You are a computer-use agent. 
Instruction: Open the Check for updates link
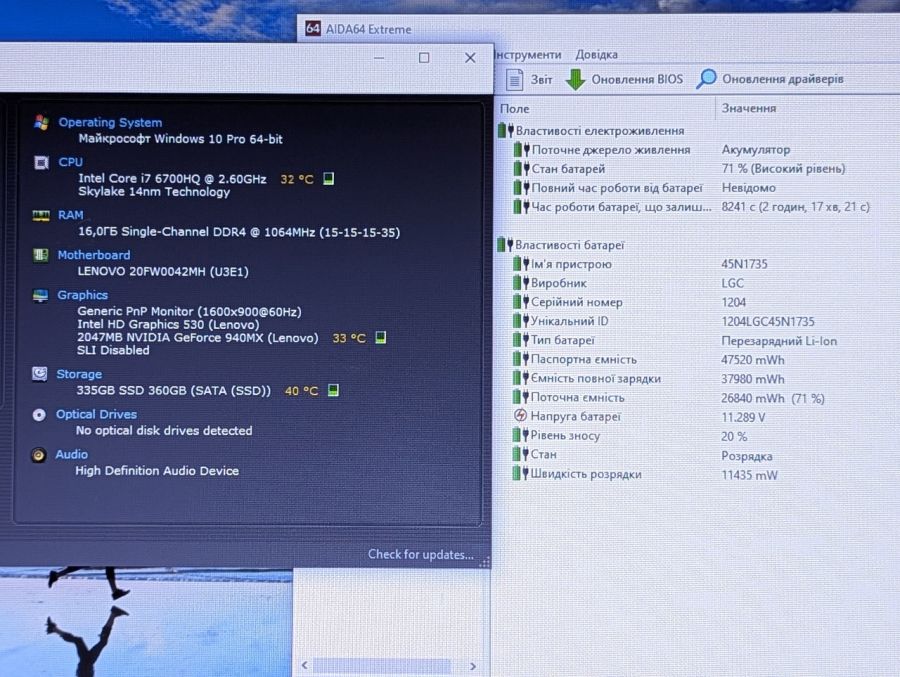tap(421, 555)
